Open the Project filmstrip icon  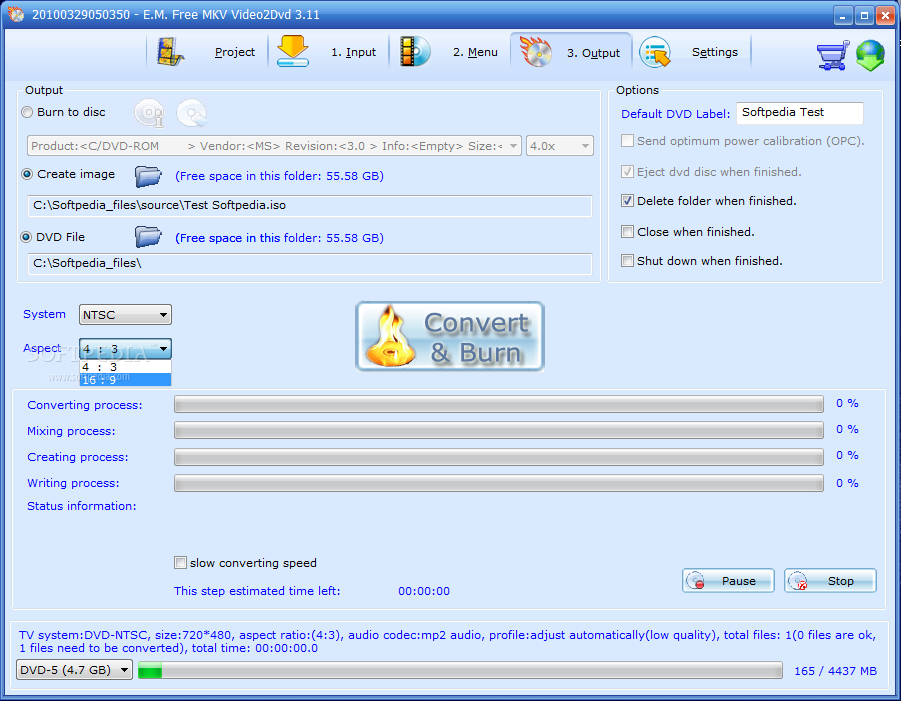171,52
